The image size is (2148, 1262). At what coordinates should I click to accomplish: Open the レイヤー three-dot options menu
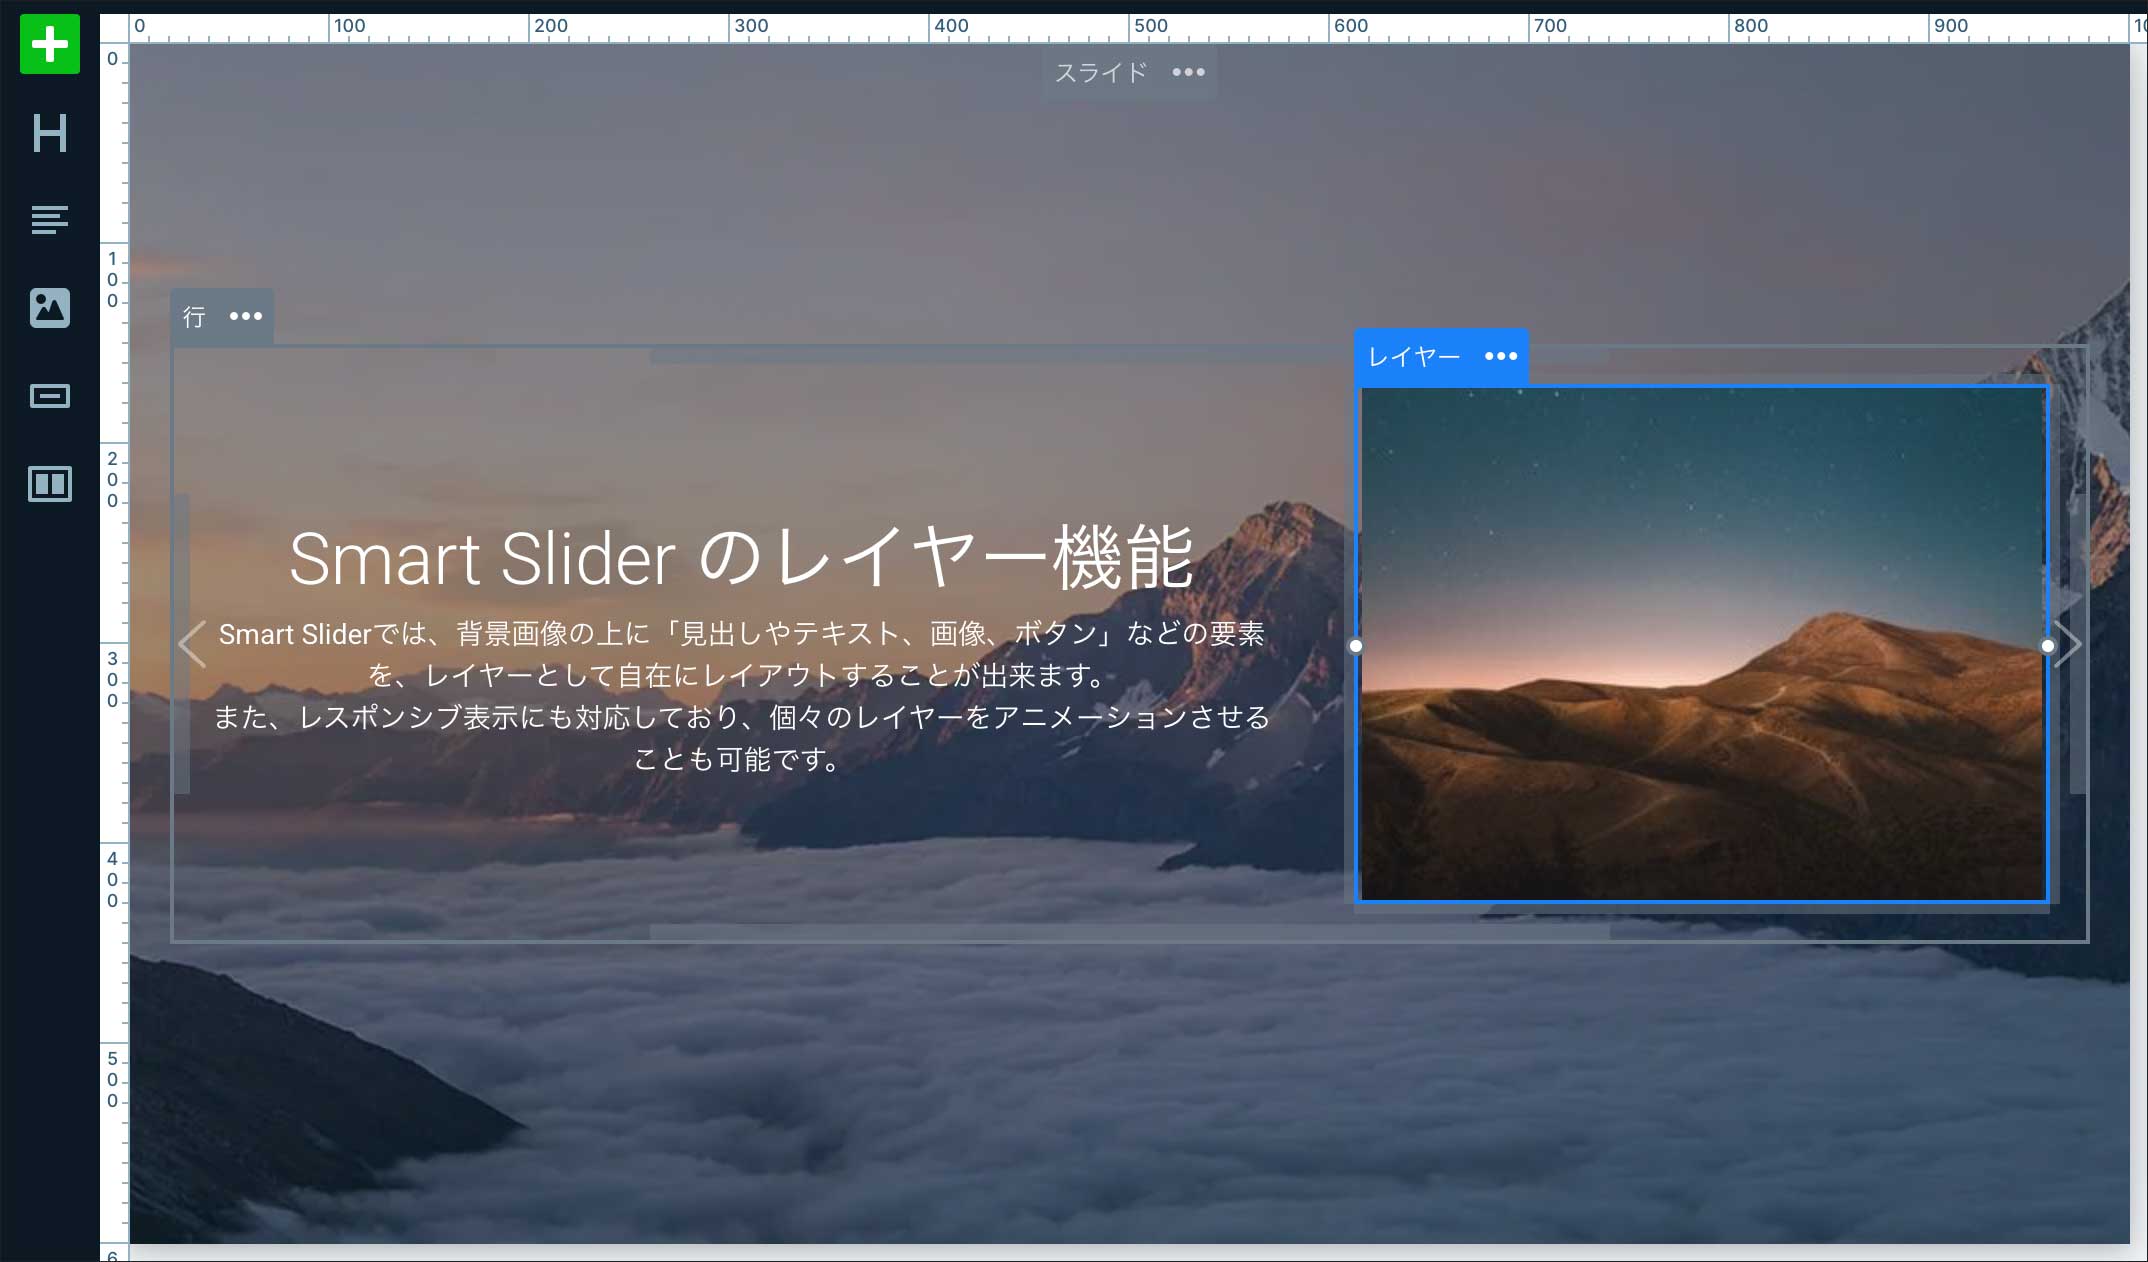[x=1500, y=356]
